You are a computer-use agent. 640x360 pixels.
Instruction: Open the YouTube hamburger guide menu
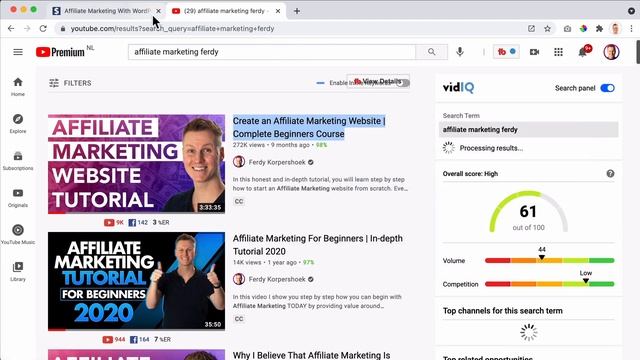[18, 52]
